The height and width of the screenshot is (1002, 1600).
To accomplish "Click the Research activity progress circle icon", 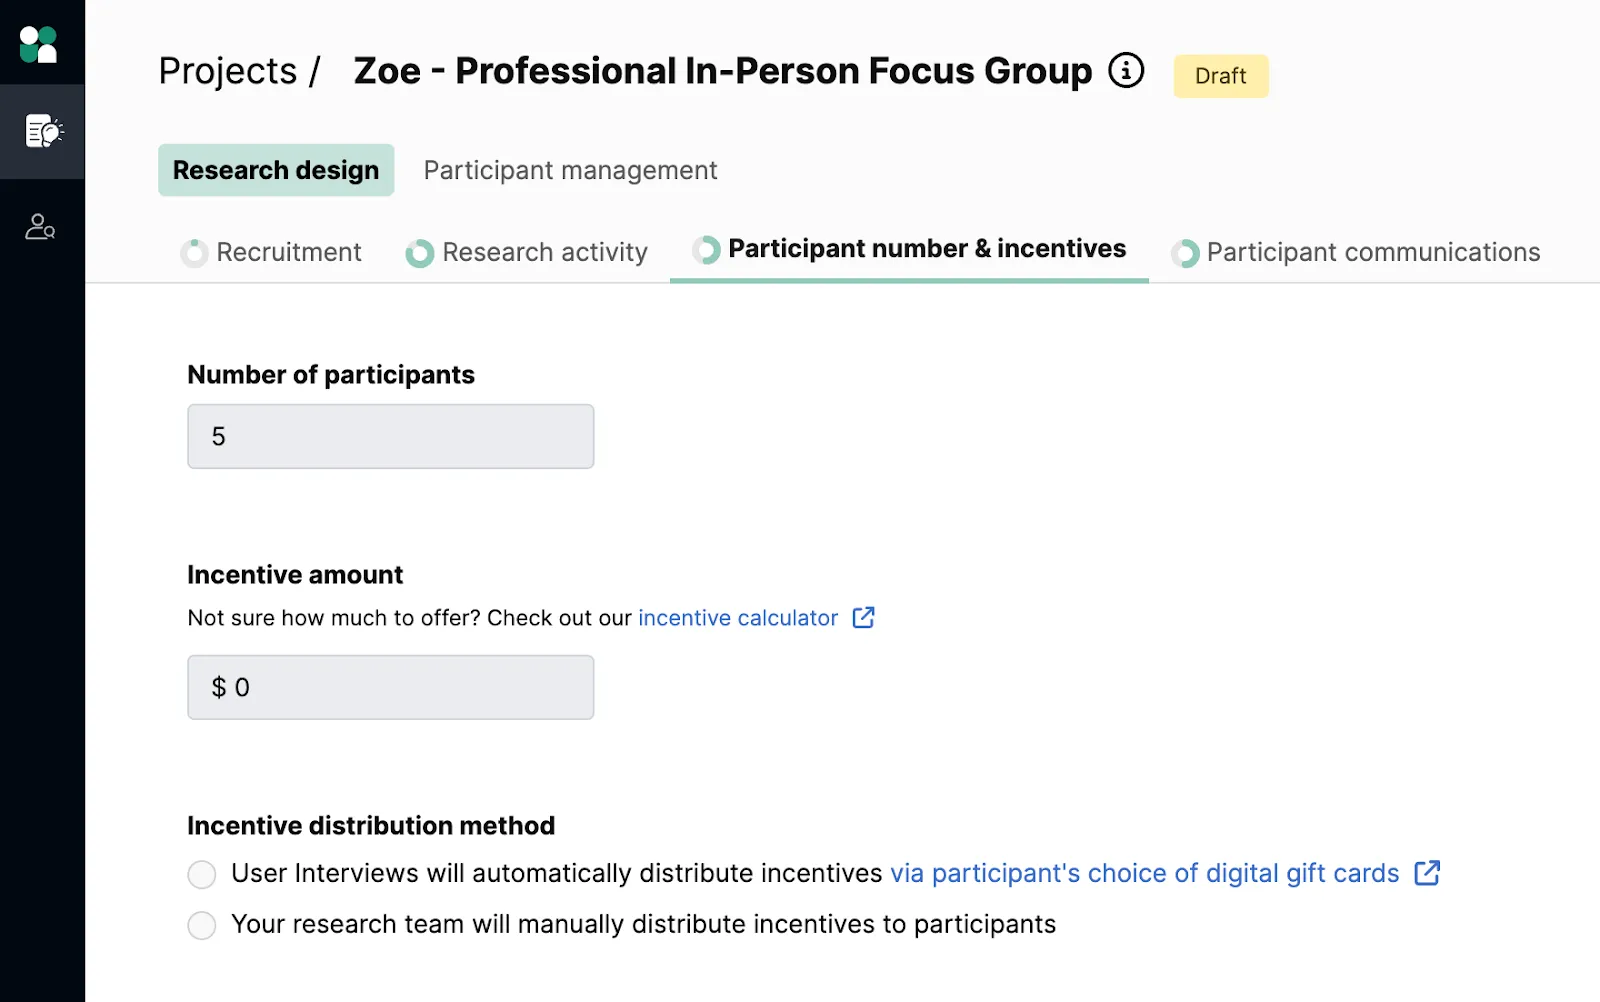I will (420, 253).
